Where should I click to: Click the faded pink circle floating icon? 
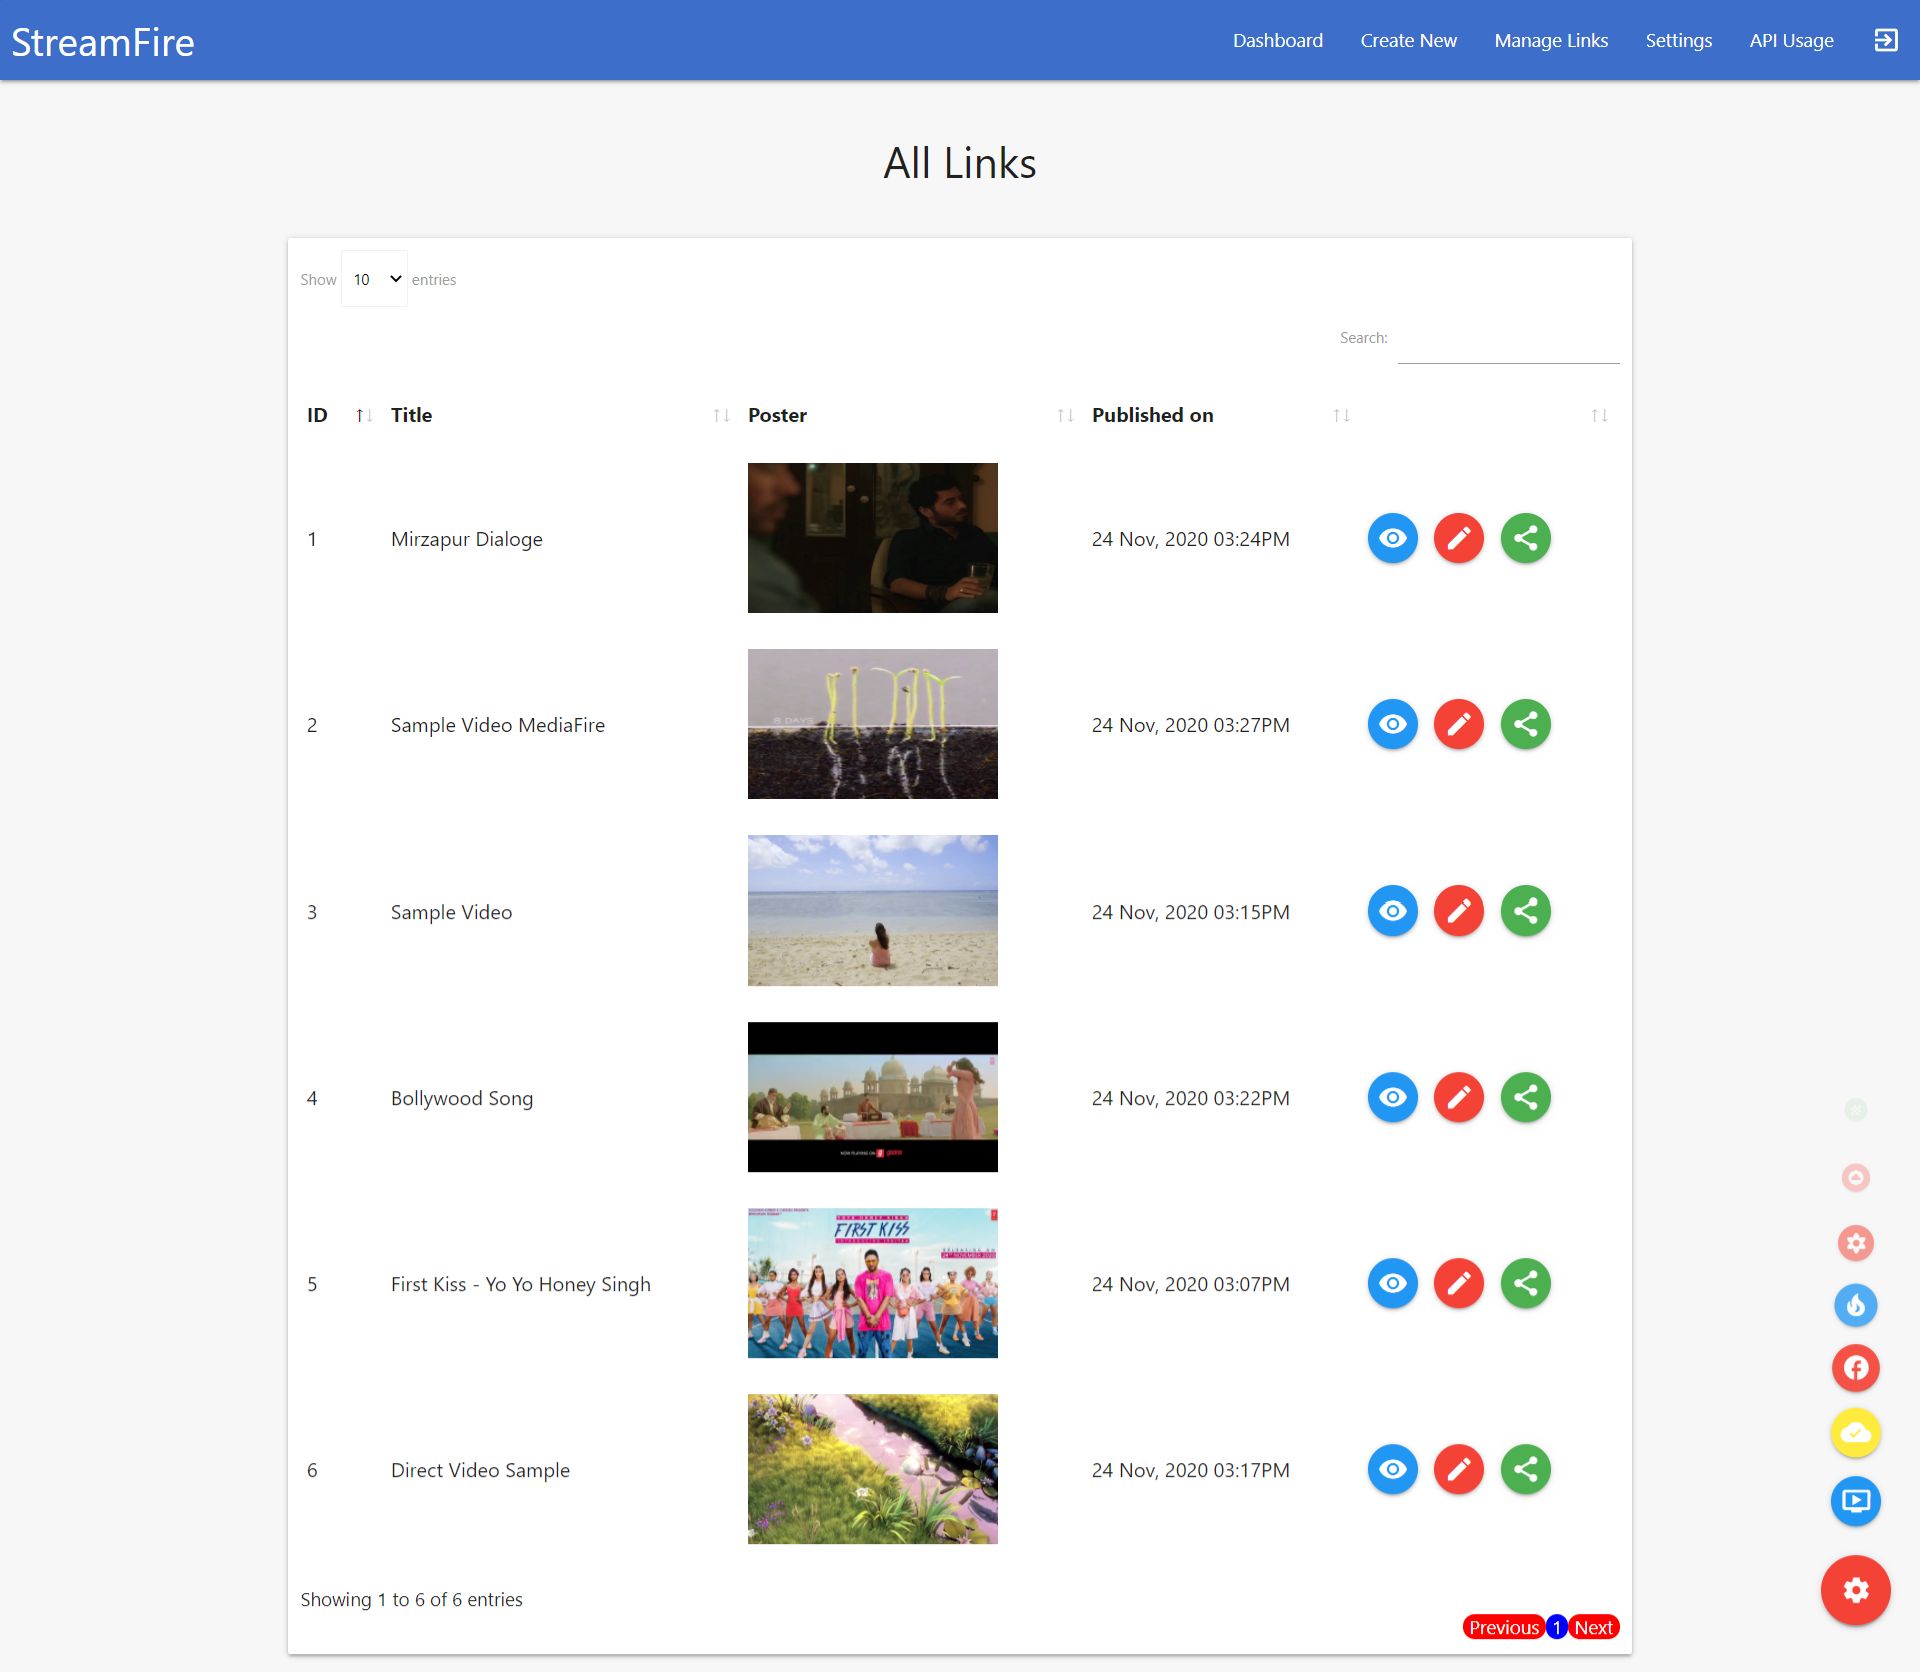click(1856, 1177)
